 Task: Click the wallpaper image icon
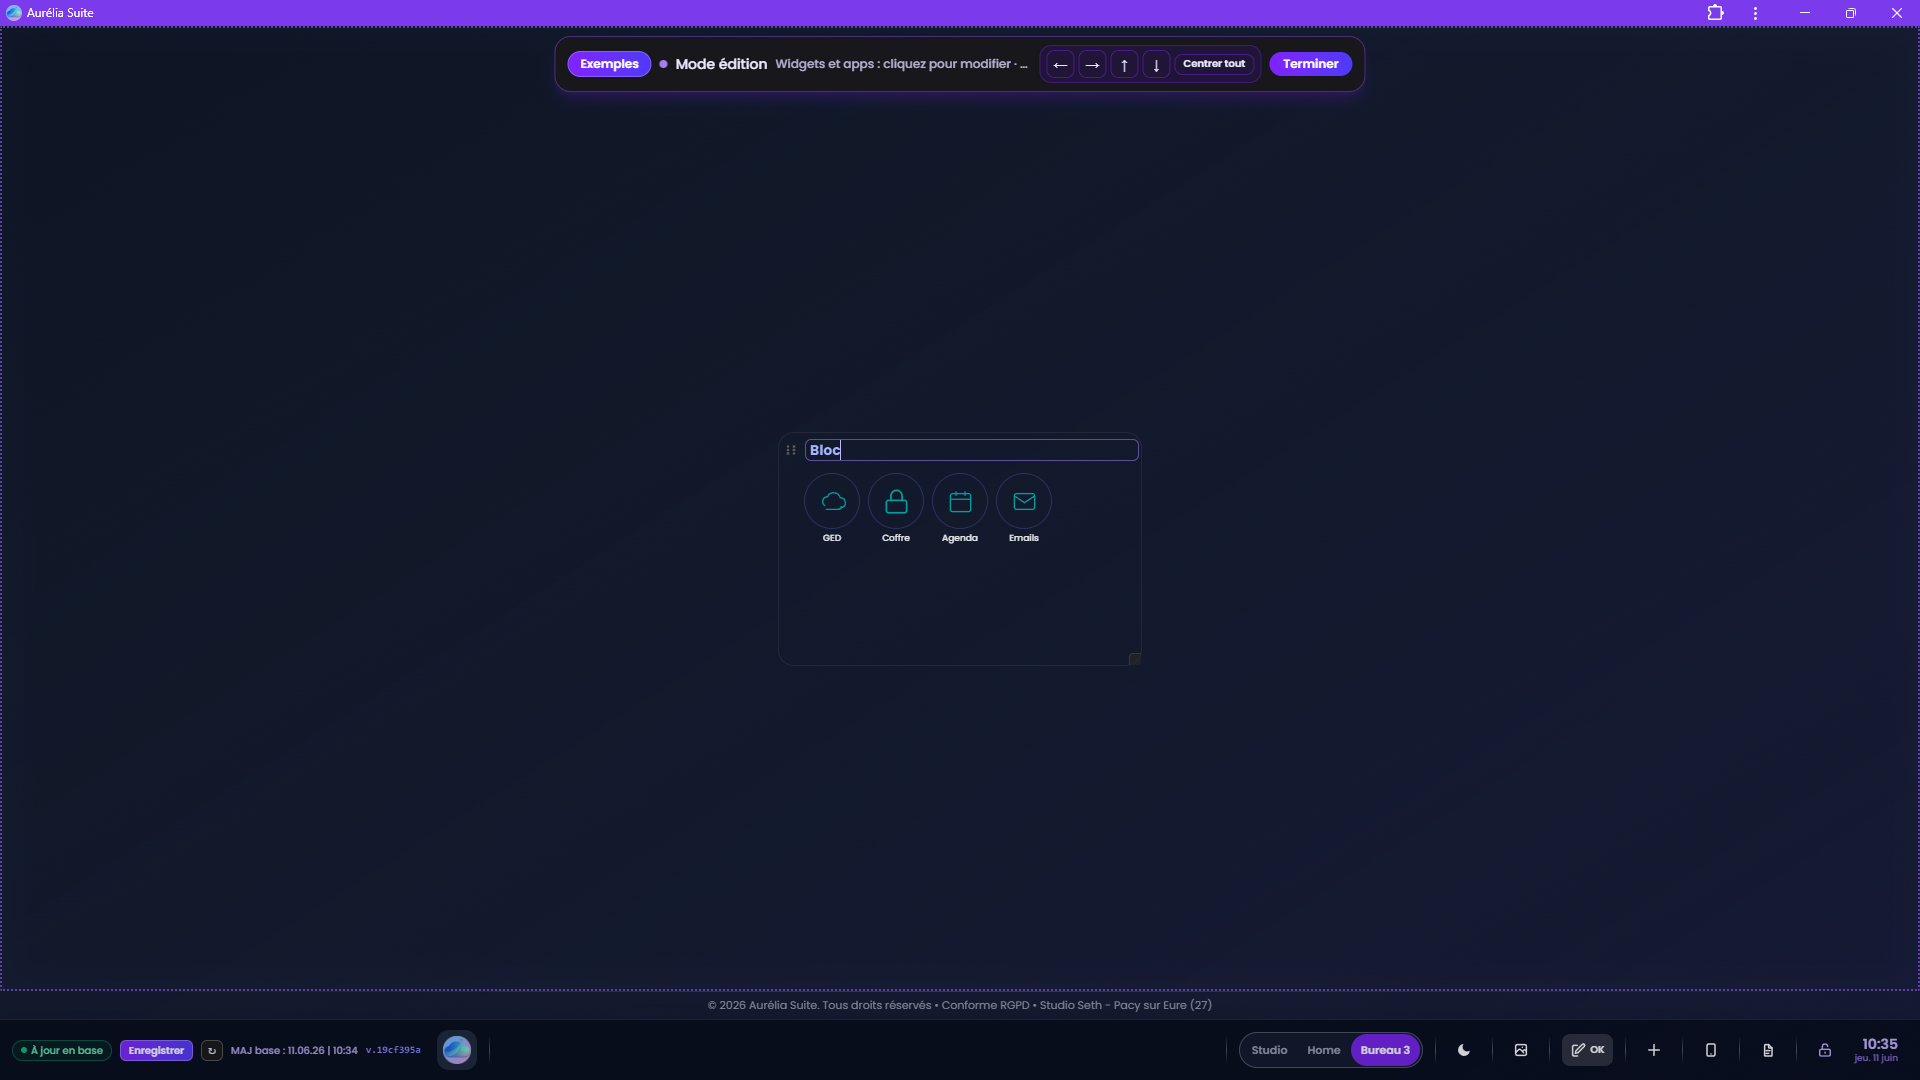1521,1050
